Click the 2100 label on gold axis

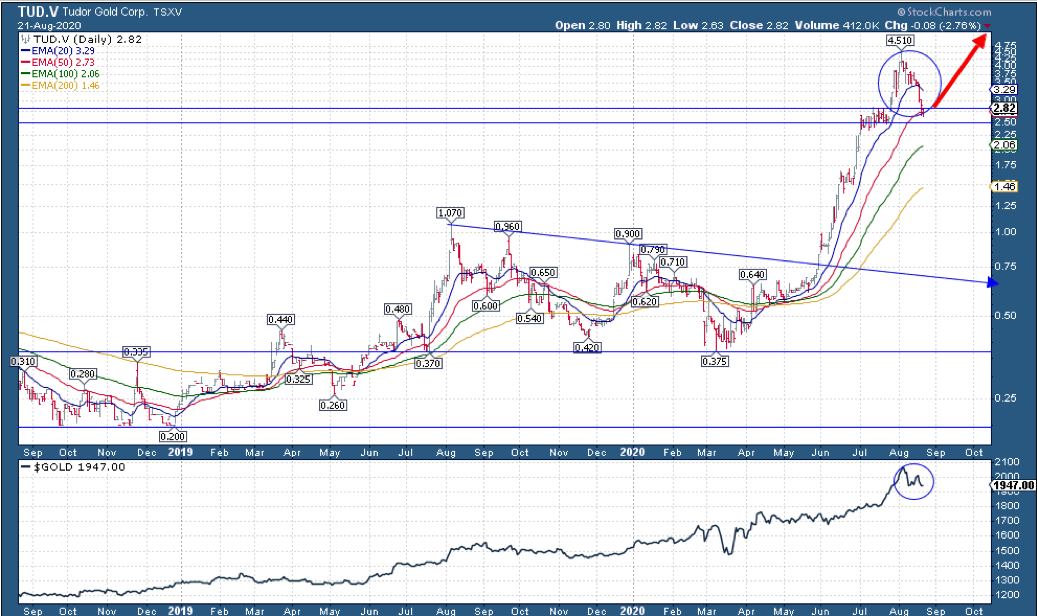pyautogui.click(x=1006, y=461)
